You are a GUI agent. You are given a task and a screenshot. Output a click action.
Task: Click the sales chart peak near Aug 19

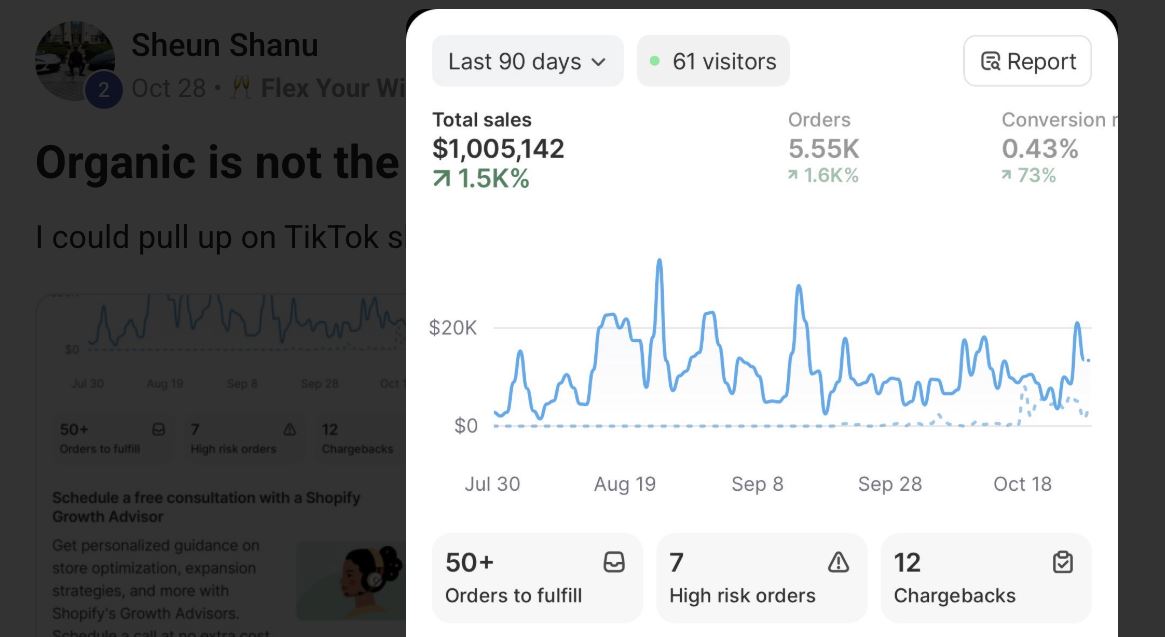click(x=659, y=262)
